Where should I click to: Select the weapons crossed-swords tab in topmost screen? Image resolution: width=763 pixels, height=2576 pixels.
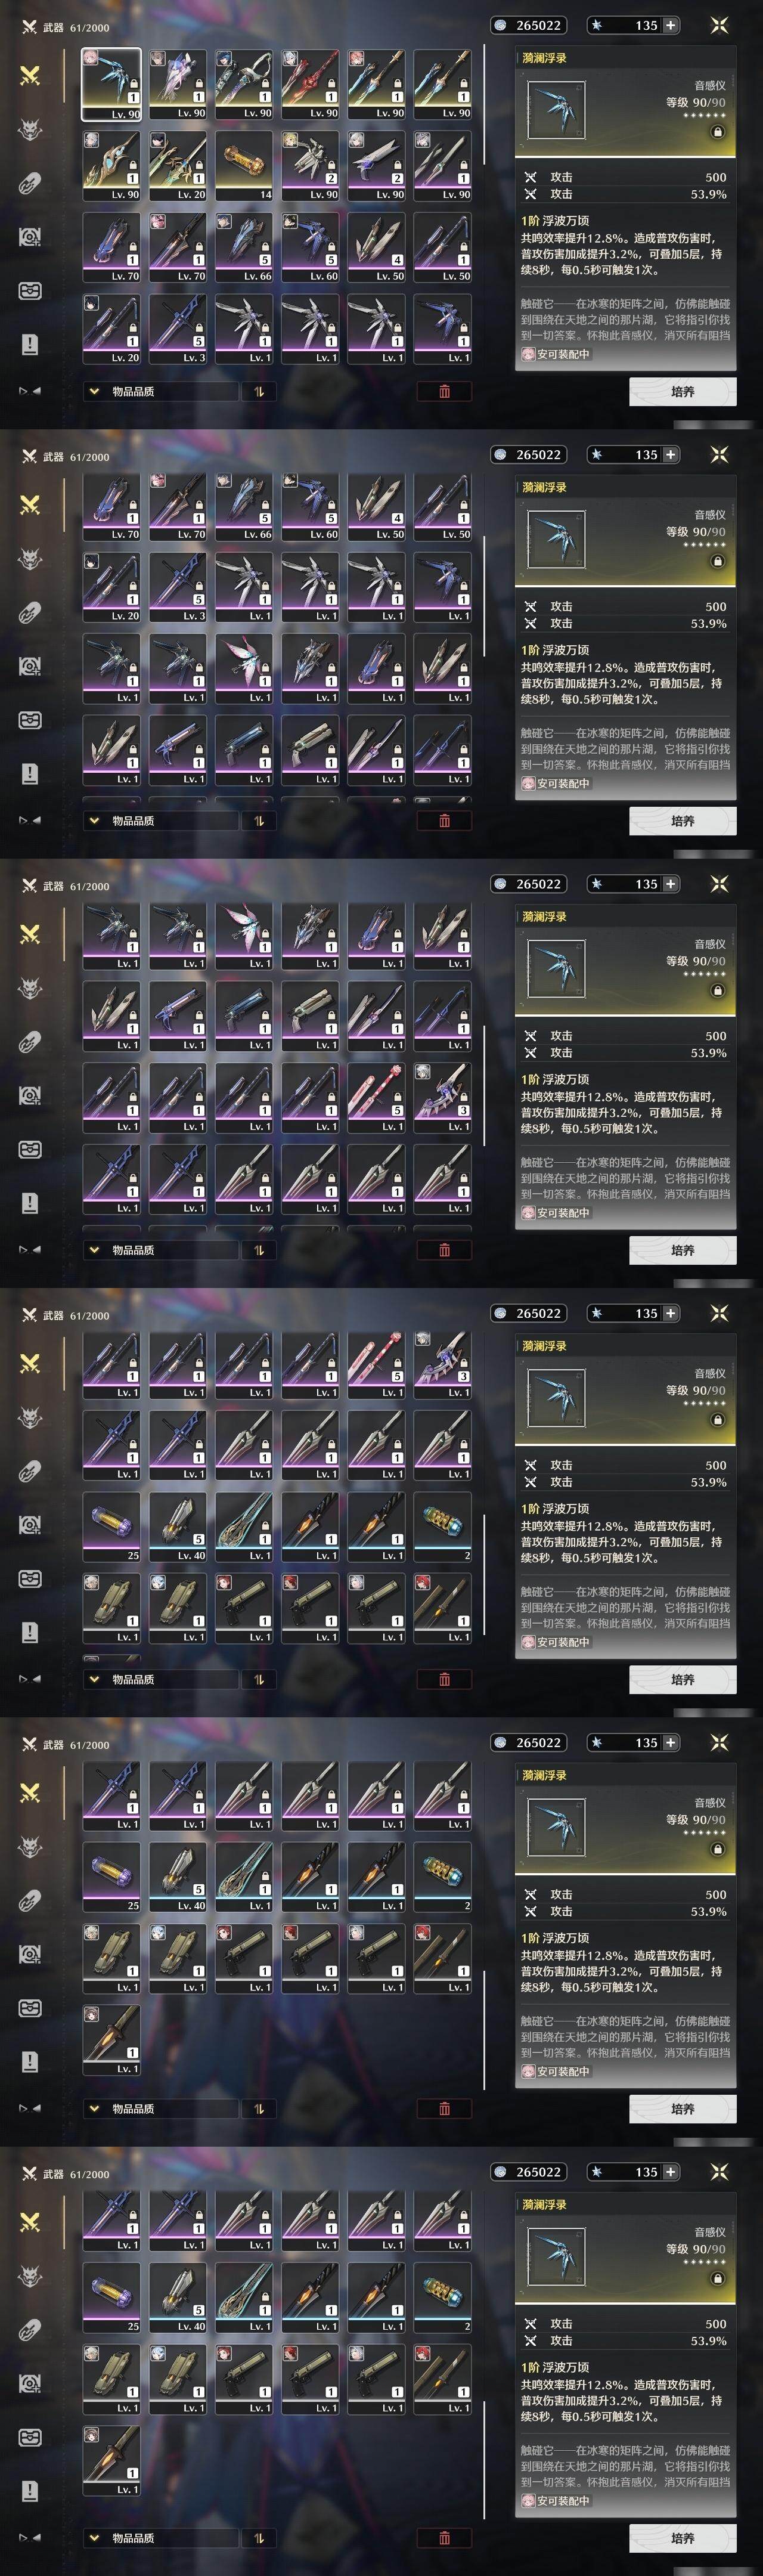(30, 75)
